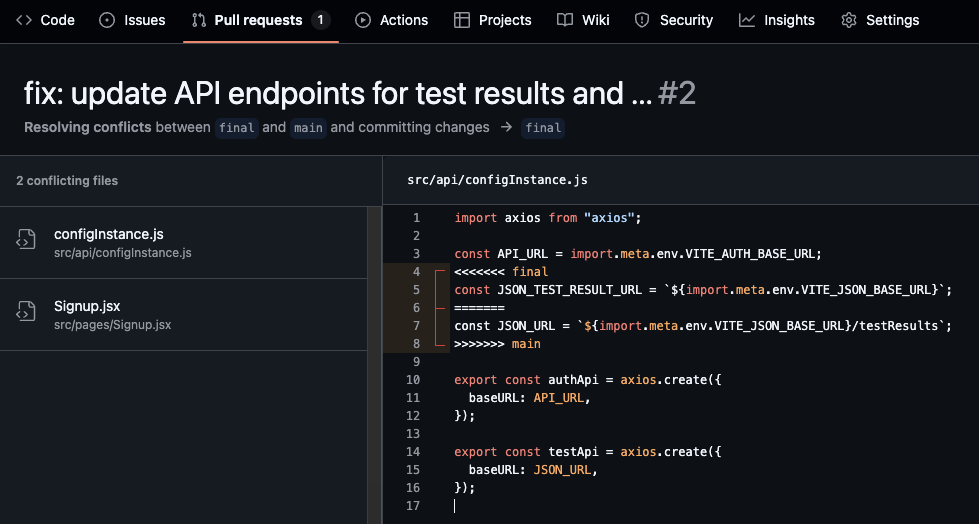Click the Projects table icon
Screen dimensions: 979x524
(x=462, y=20)
